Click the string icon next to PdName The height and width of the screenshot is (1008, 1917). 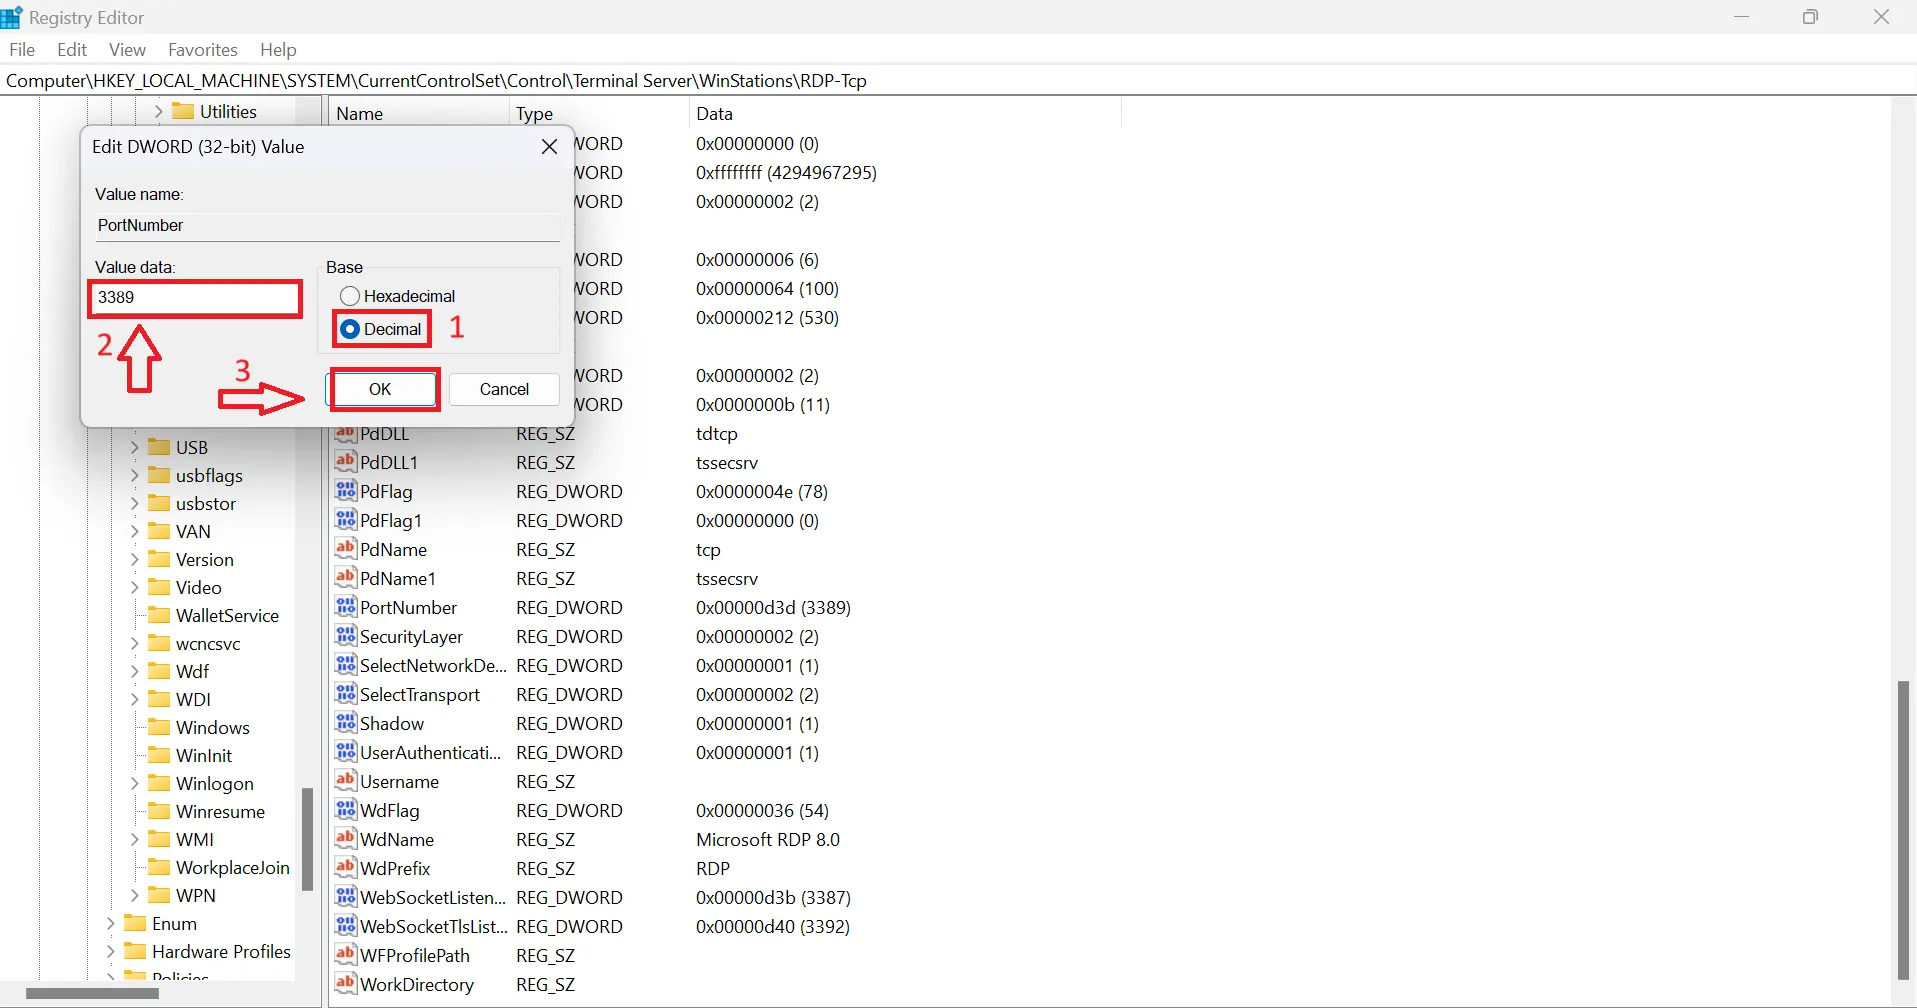[x=346, y=549]
